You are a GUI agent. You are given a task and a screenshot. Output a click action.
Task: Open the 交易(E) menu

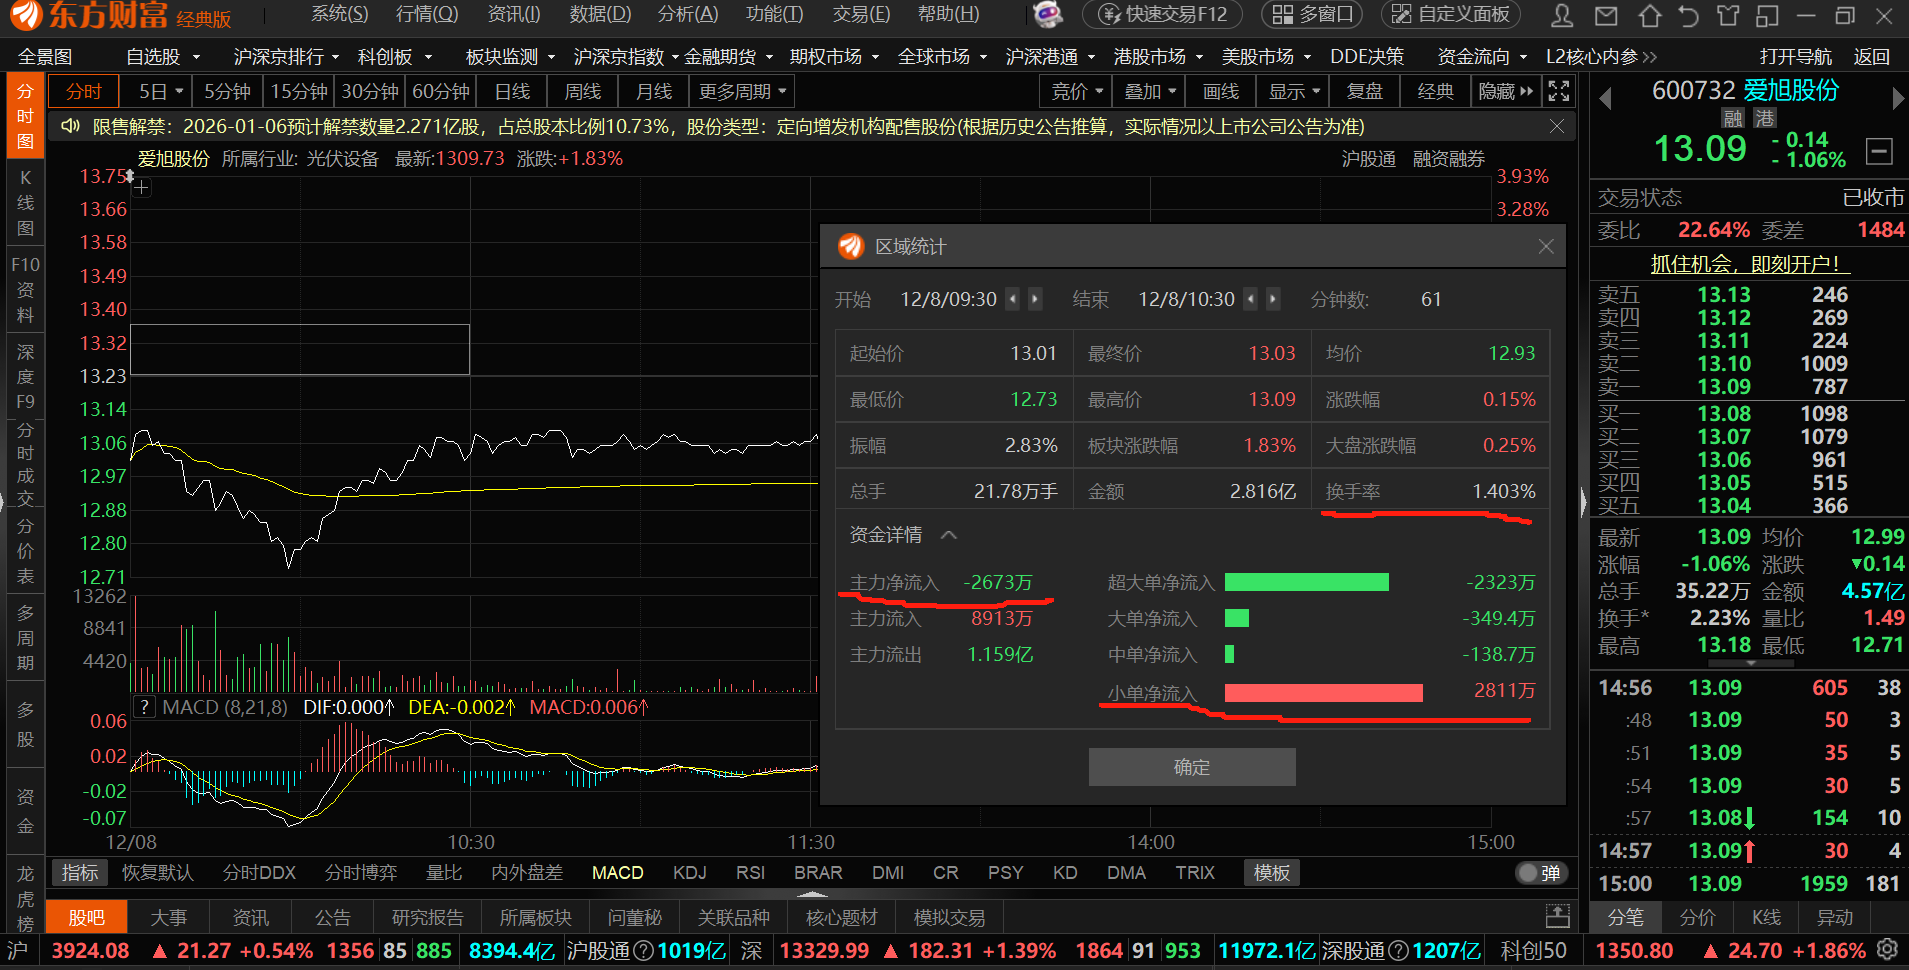coord(861,14)
